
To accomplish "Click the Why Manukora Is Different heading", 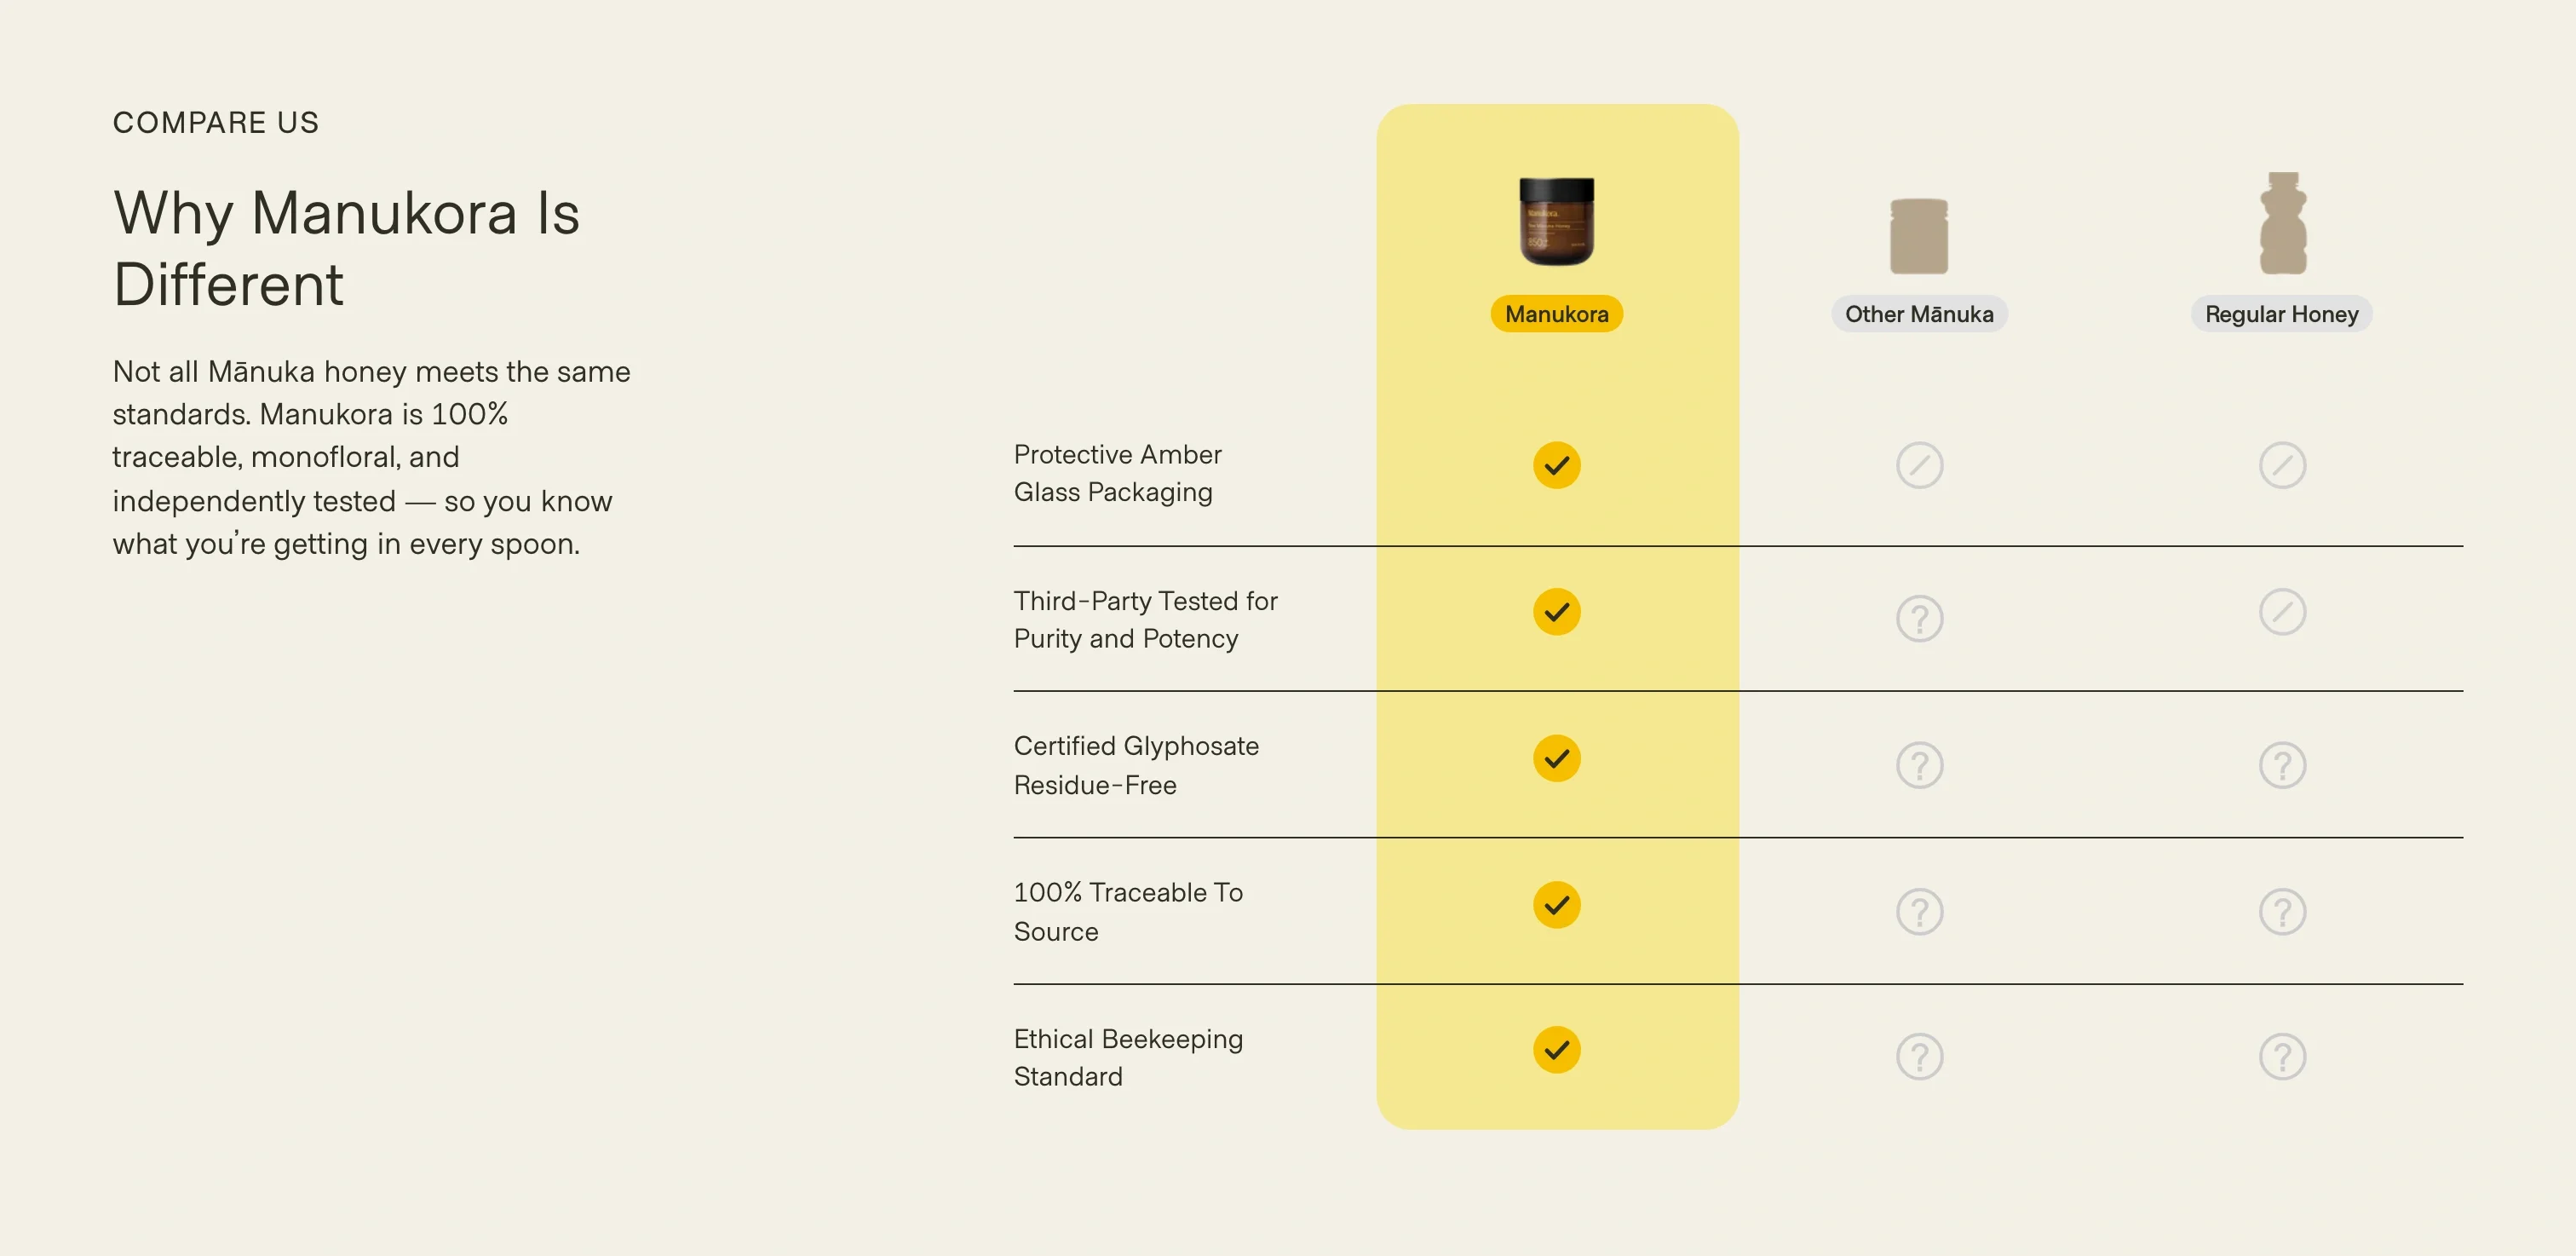I will pyautogui.click(x=346, y=248).
